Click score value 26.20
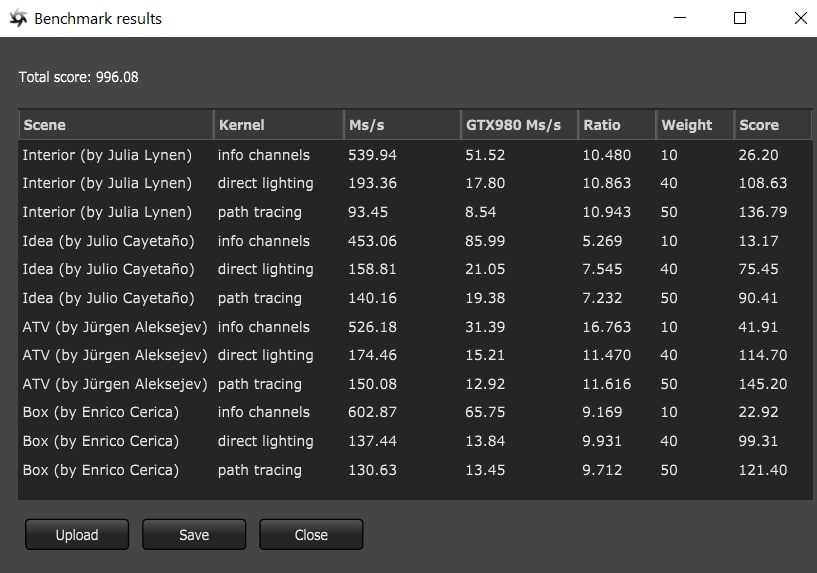 pos(758,155)
